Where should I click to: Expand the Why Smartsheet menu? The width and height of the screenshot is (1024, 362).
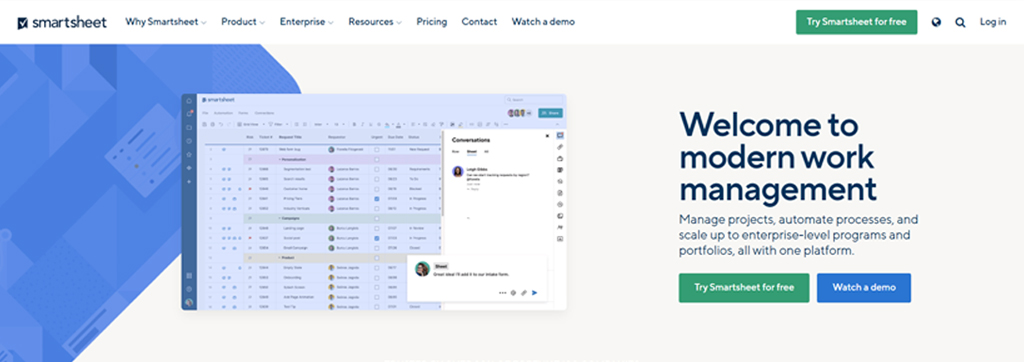pyautogui.click(x=166, y=22)
